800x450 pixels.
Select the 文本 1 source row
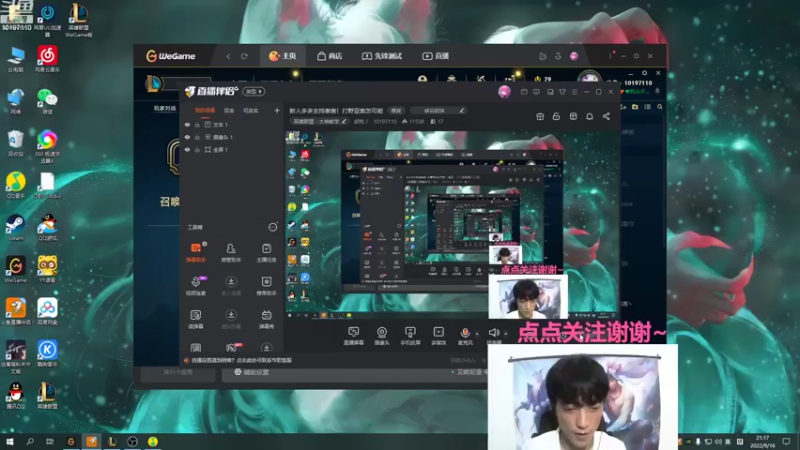[232, 124]
